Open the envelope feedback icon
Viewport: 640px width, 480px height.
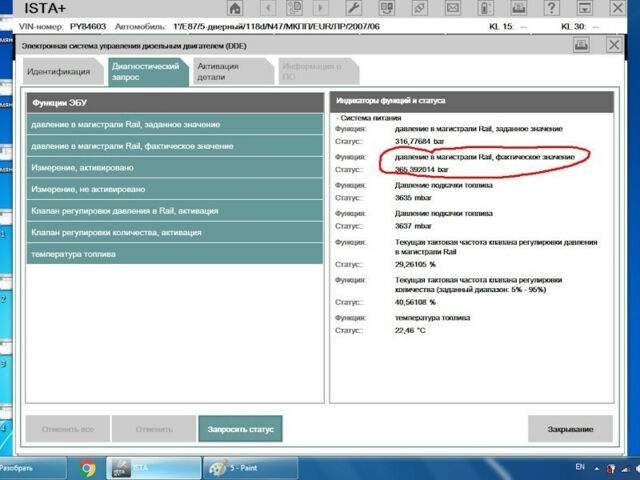tap(453, 8)
